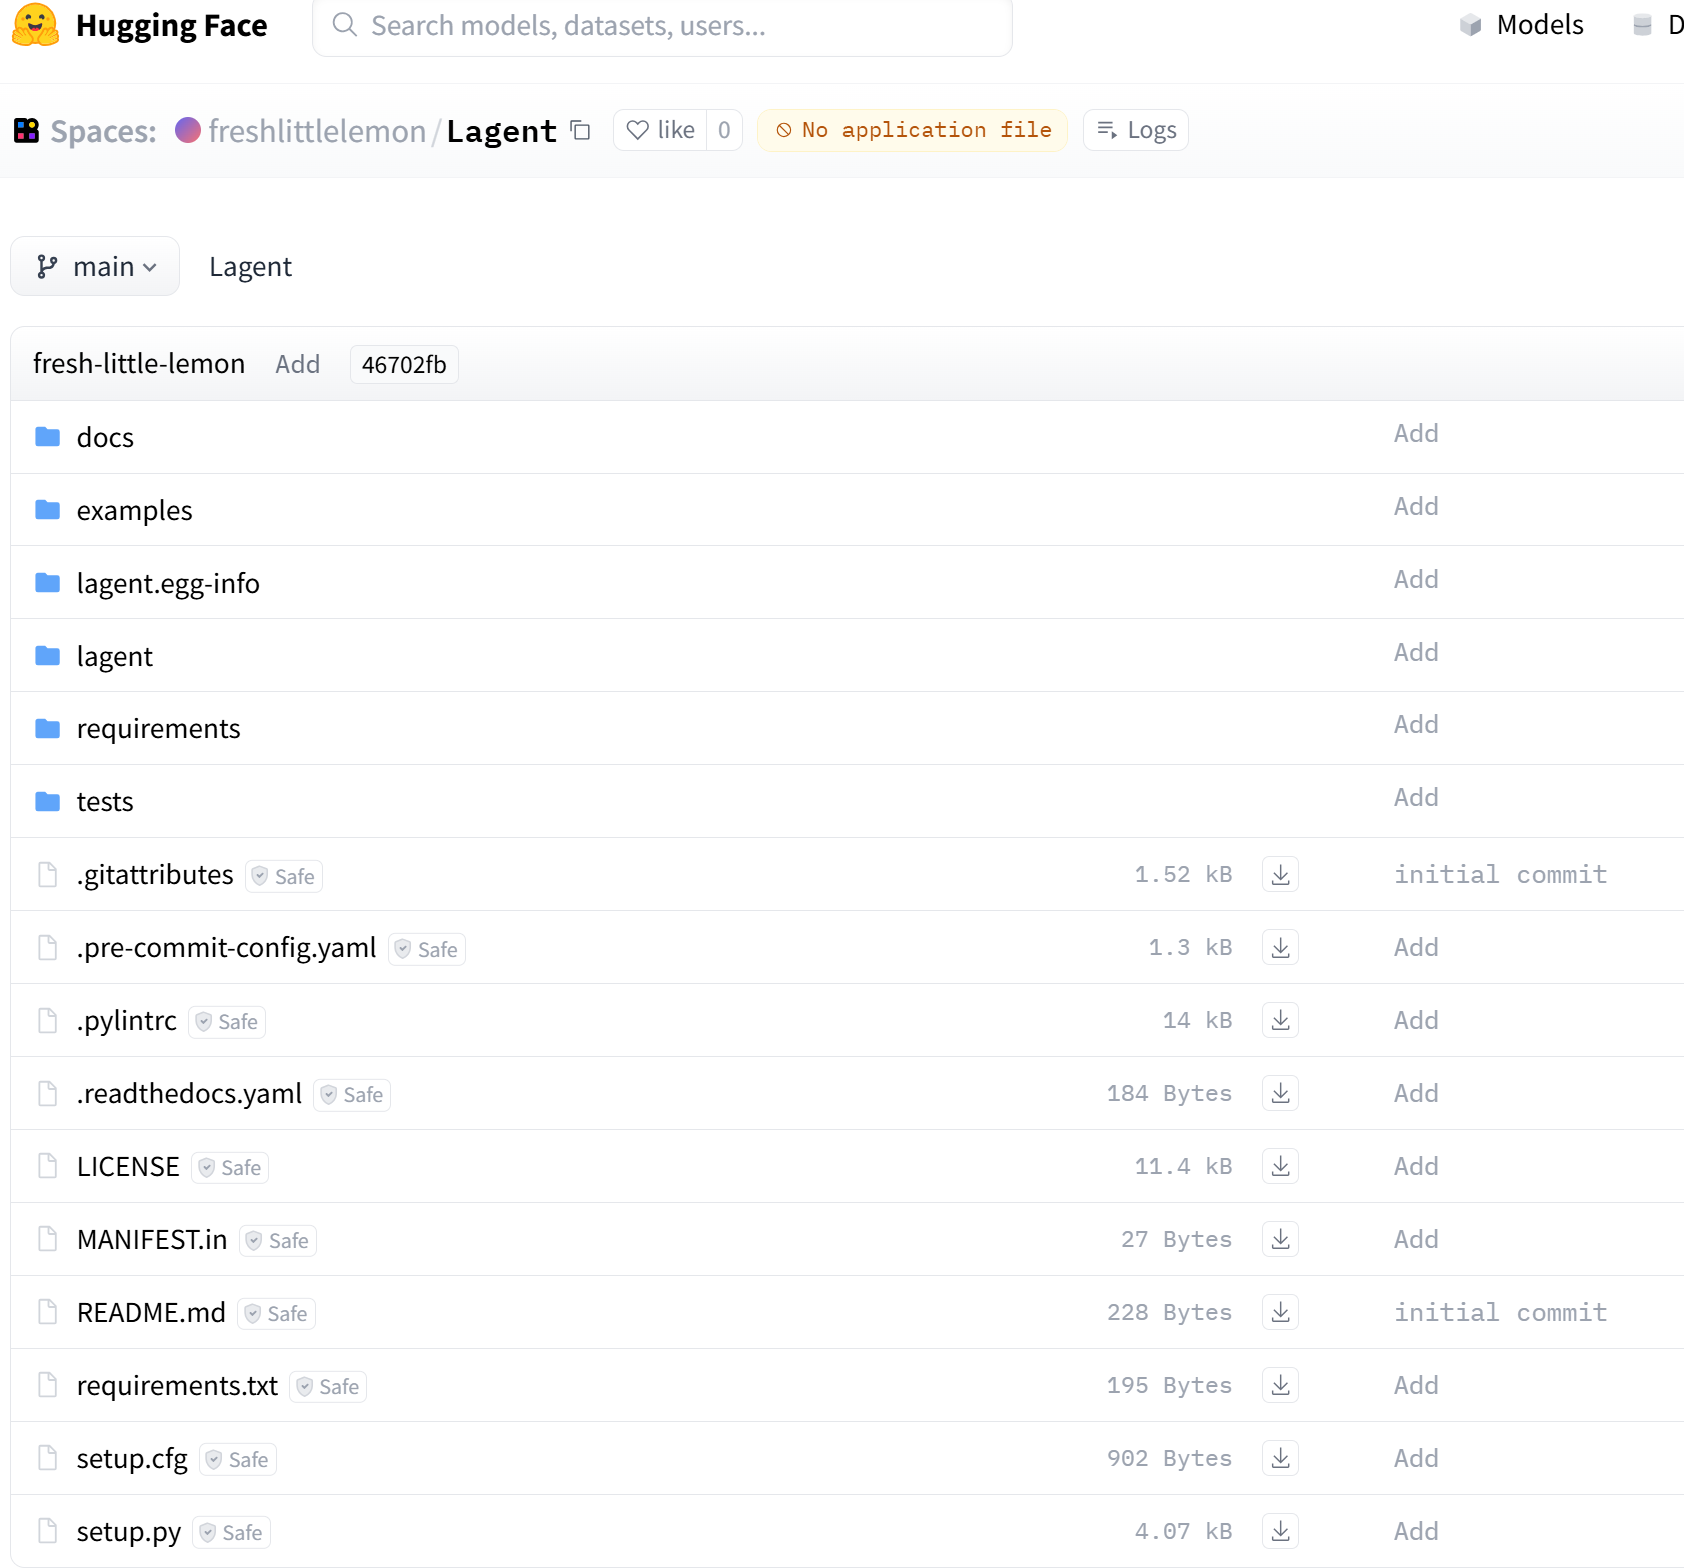Click the initial commit message for .gitattributes
The width and height of the screenshot is (1684, 1568).
[x=1500, y=875]
